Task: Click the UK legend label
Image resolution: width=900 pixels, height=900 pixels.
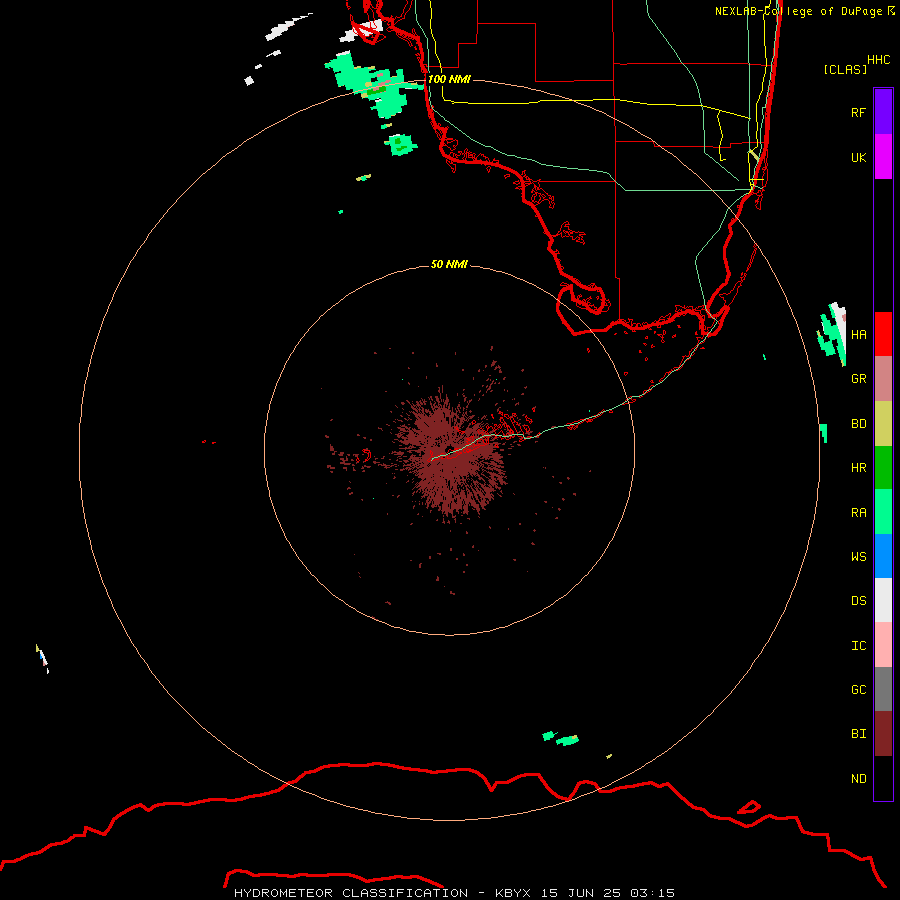Action: coord(858,157)
